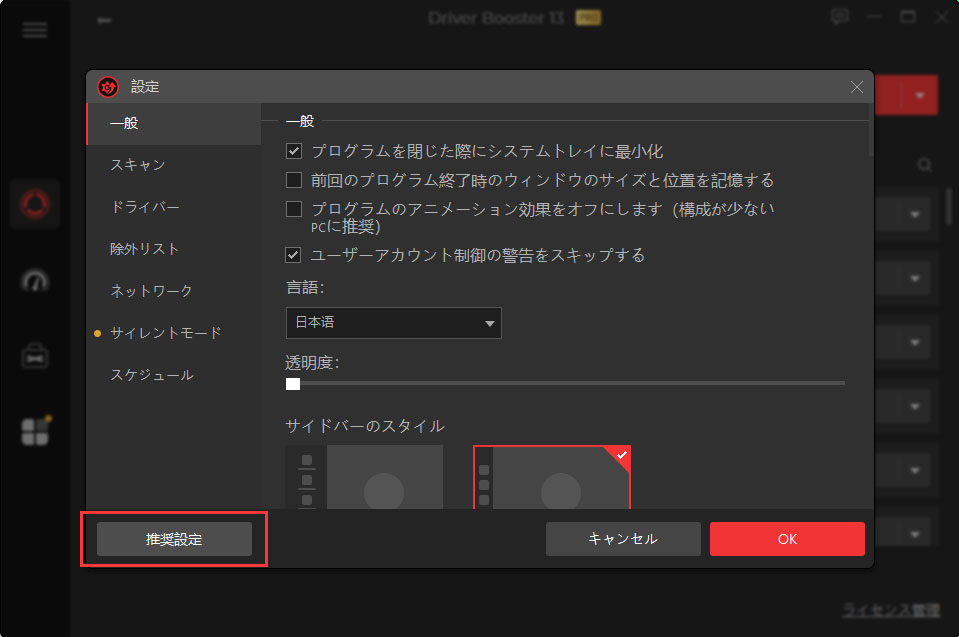Click the search icon in main window
This screenshot has height=637, width=959.
(x=925, y=165)
